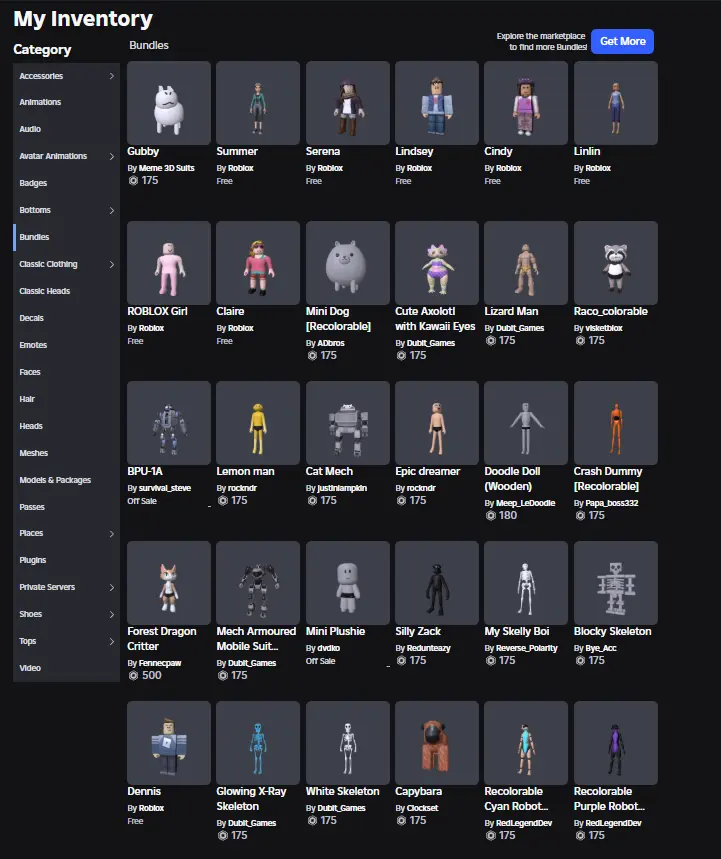721x859 pixels.
Task: Expand the Avatar Animations category chevron
Action: 112,156
